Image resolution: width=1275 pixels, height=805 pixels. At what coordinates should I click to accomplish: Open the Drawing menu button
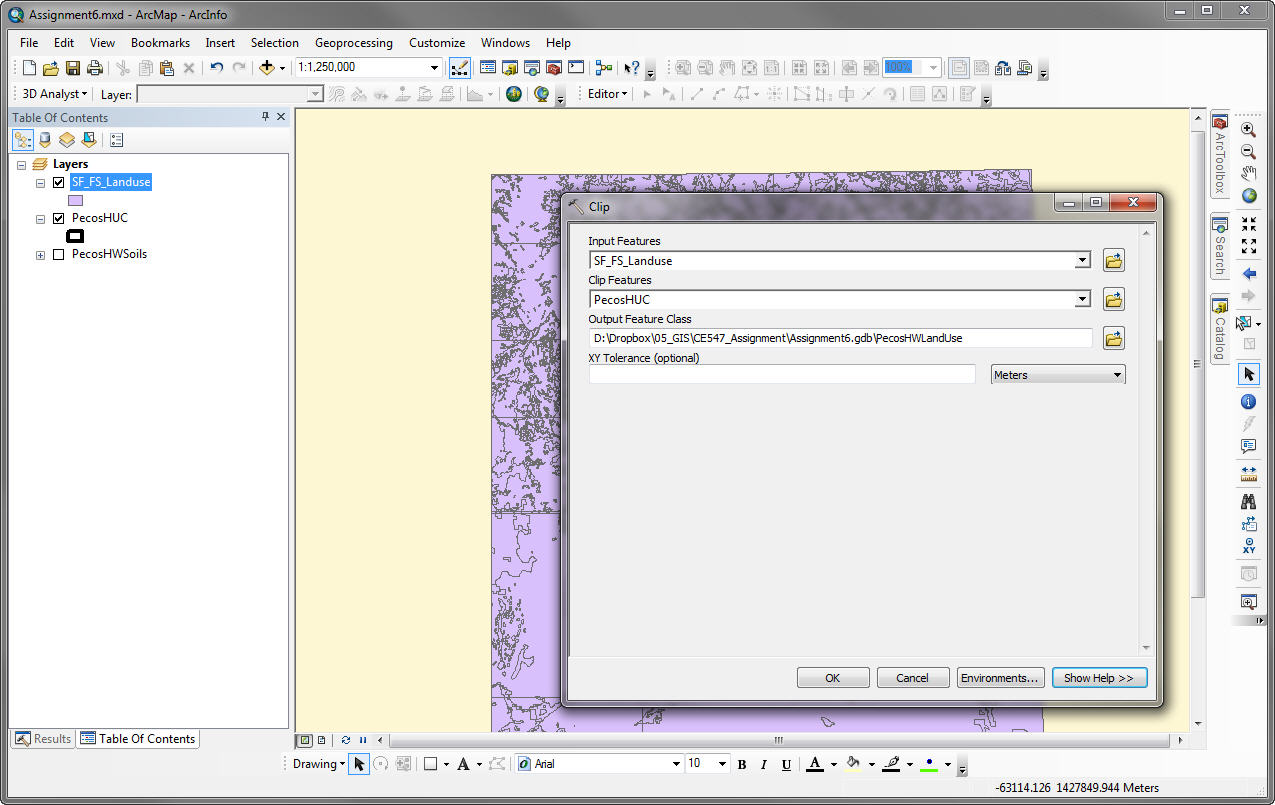tap(318, 764)
